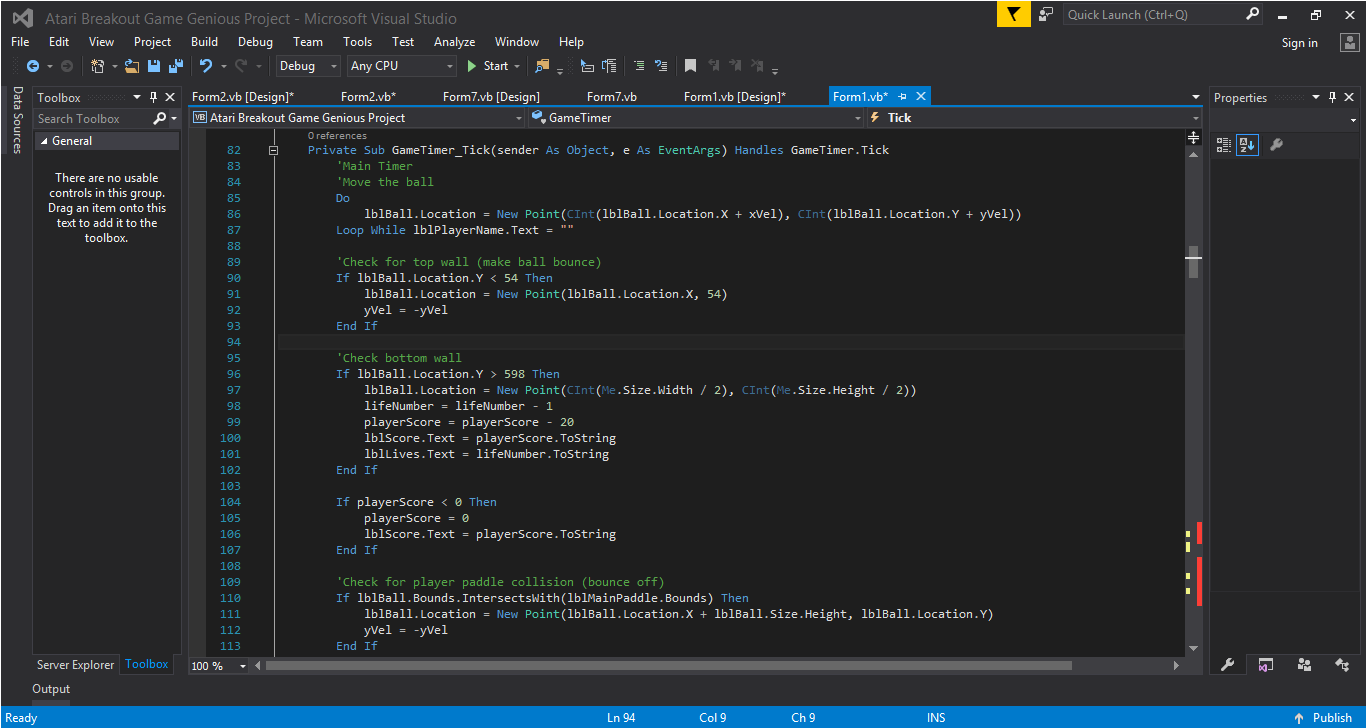Screen dimensions: 1366x728
Task: Click the Sign in link
Action: [x=1299, y=42]
